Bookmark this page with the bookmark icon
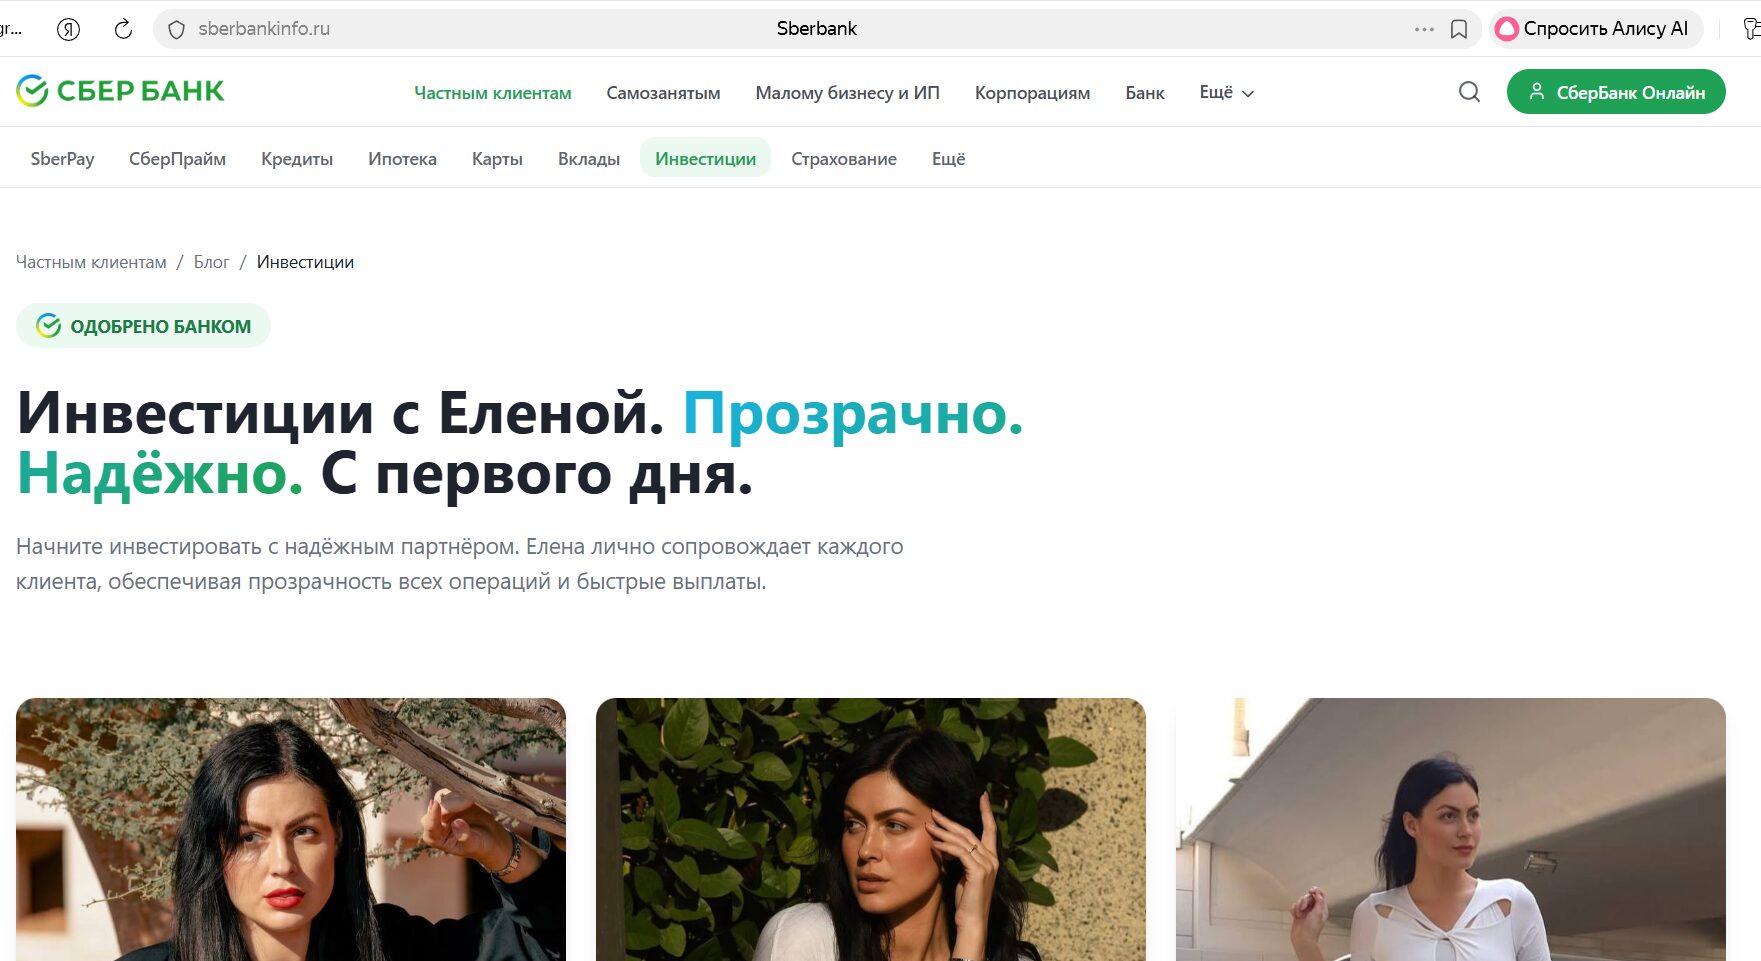This screenshot has height=961, width=1761. [x=1459, y=29]
